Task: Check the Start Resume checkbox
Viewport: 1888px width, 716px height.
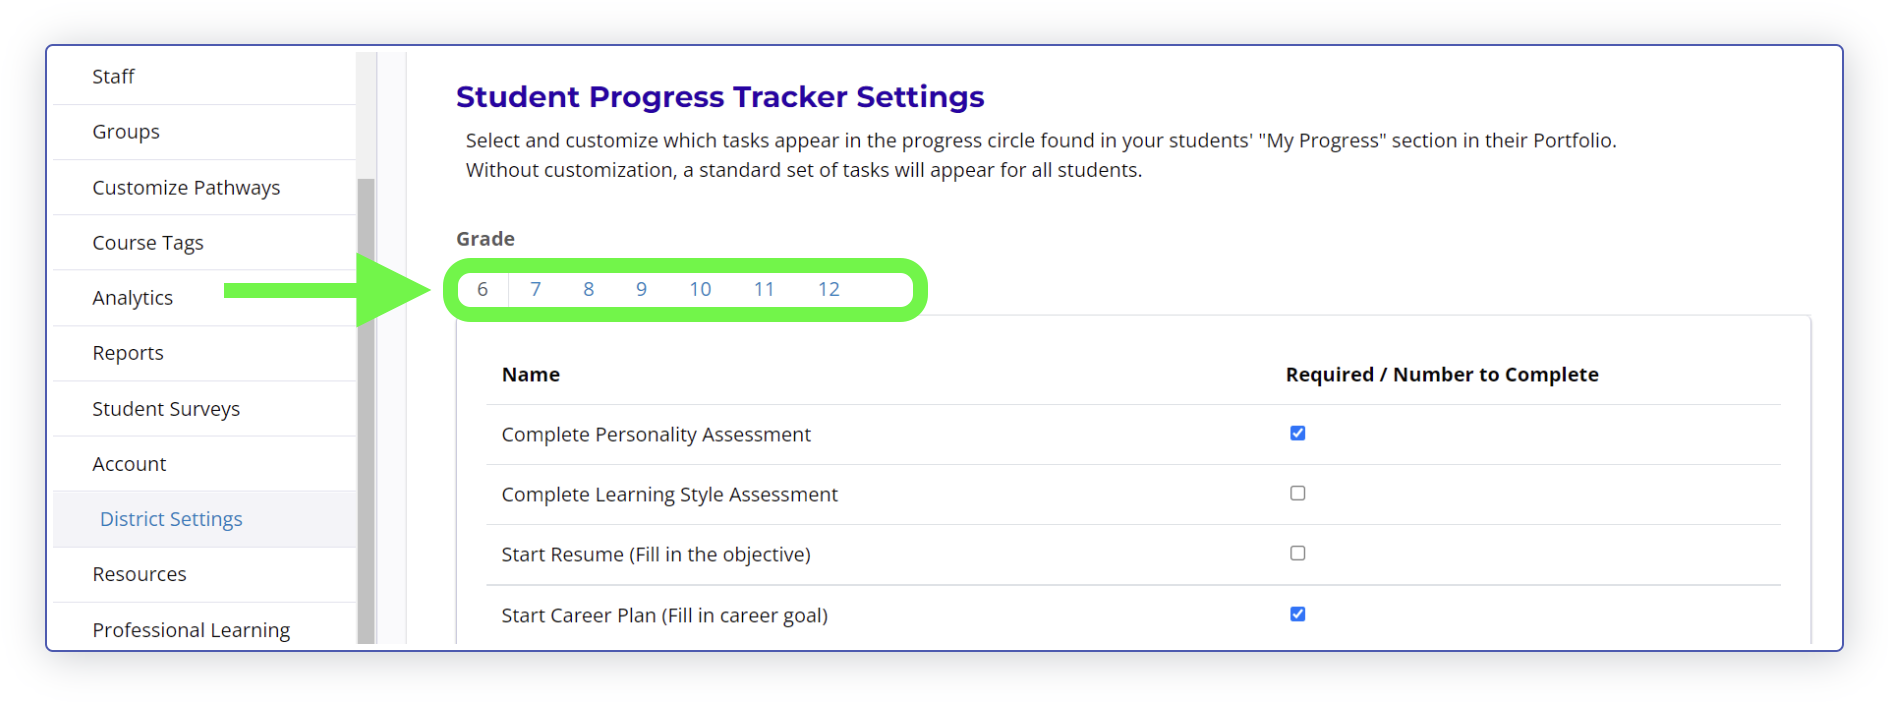Action: 1297,553
